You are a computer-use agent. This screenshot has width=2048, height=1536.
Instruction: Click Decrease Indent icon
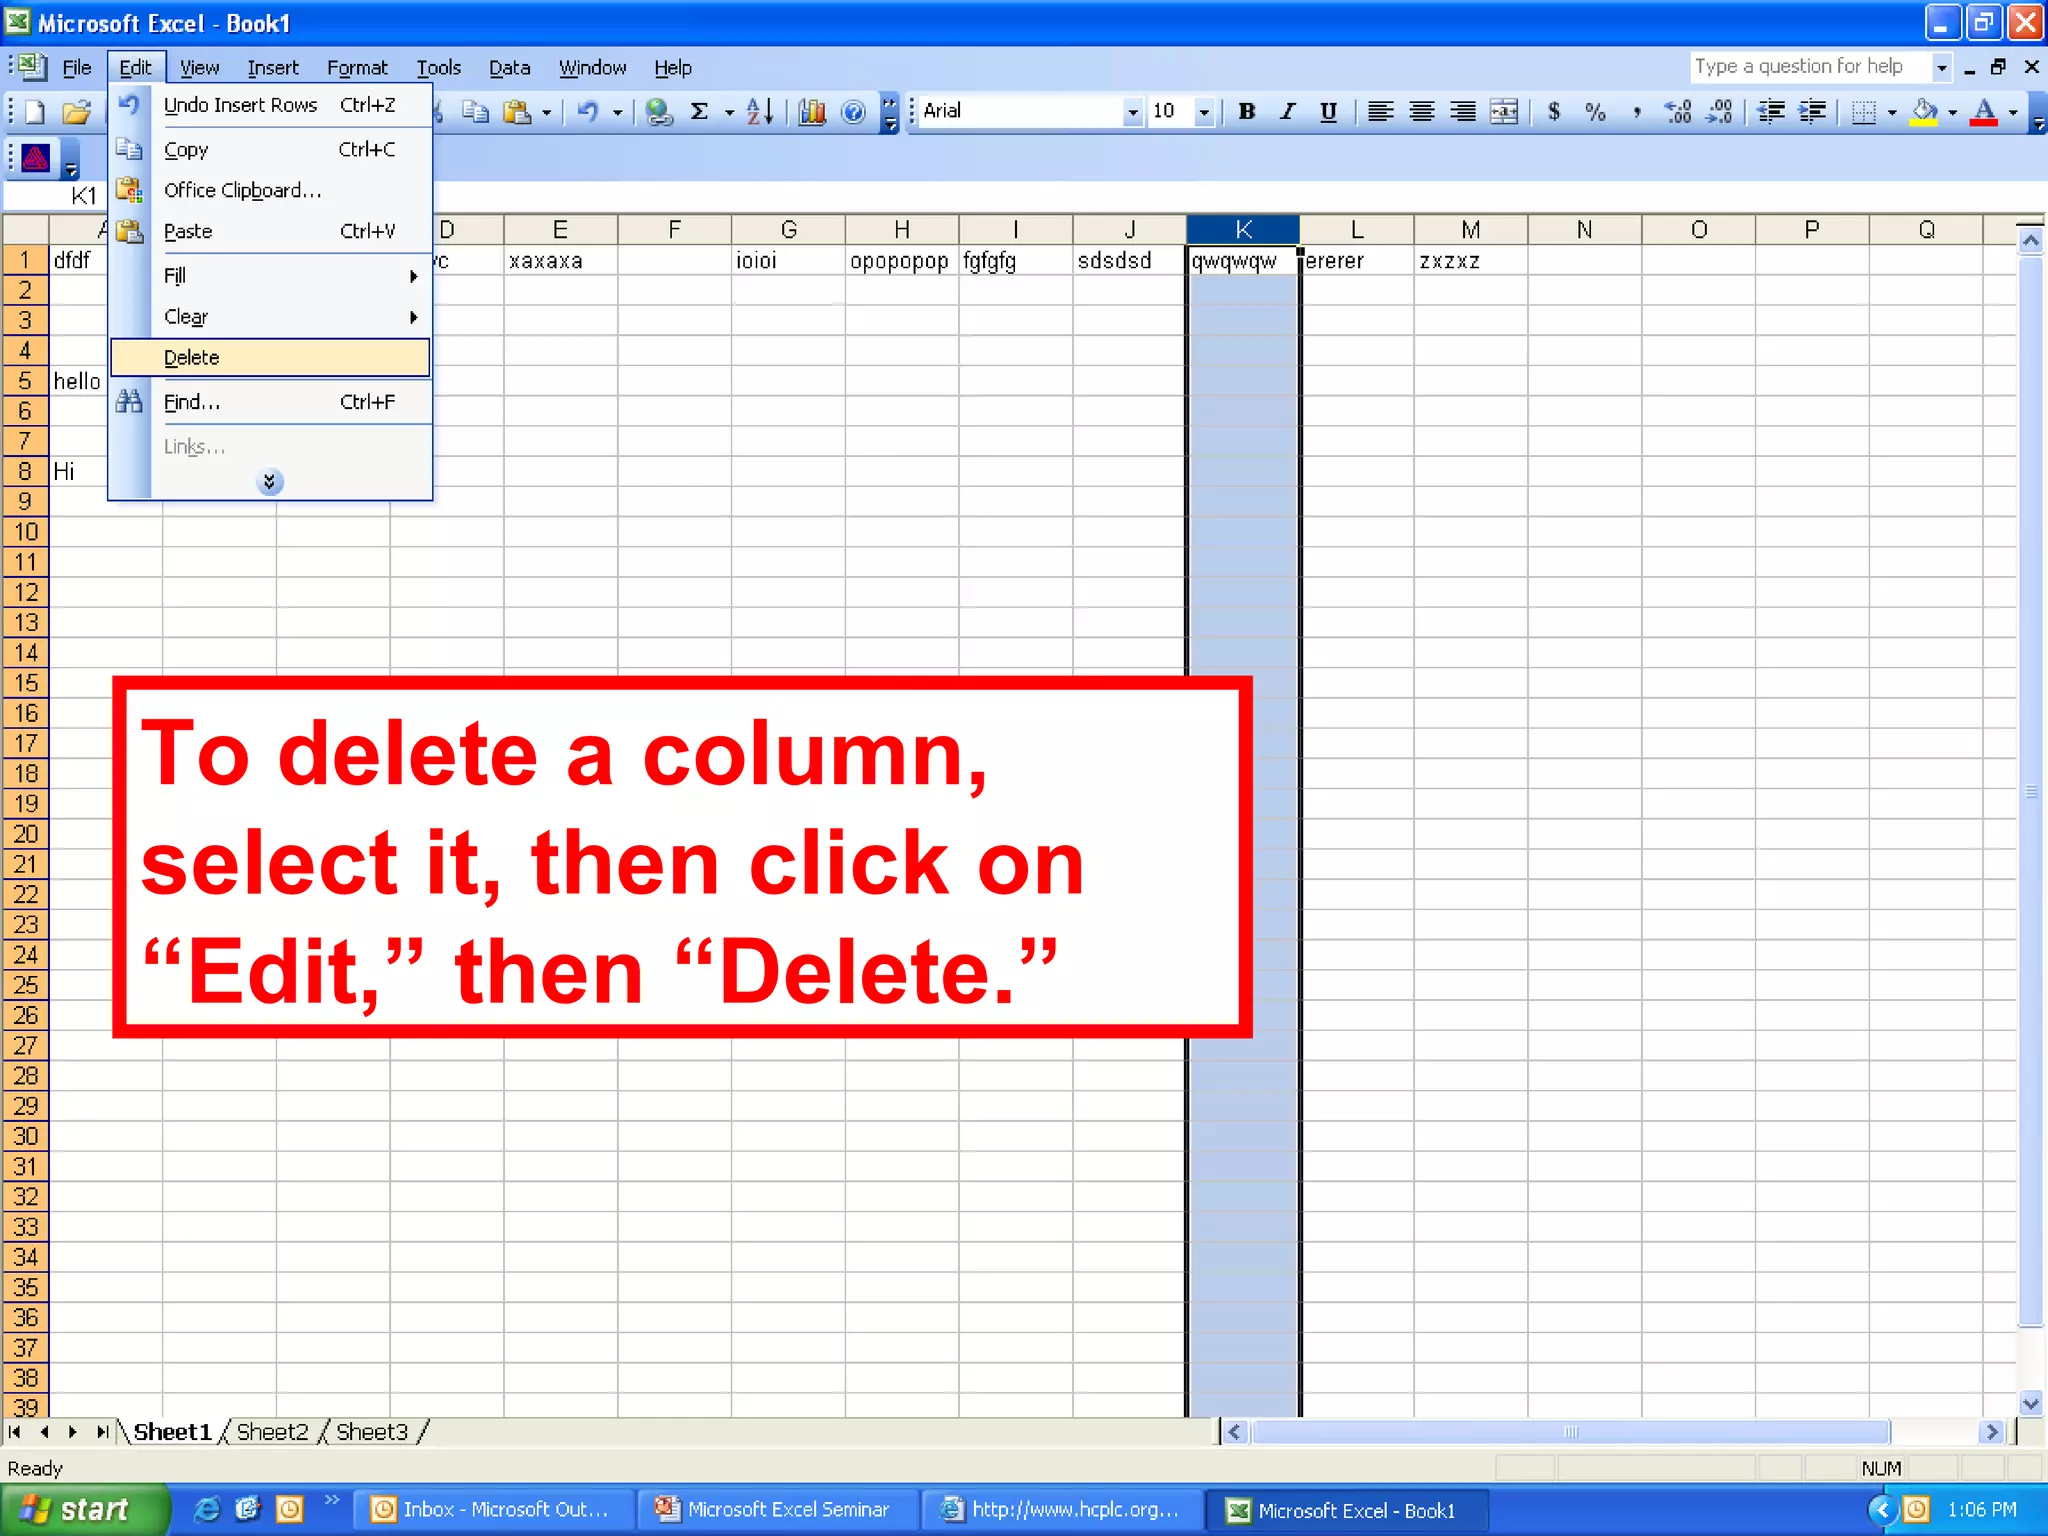coord(1771,112)
